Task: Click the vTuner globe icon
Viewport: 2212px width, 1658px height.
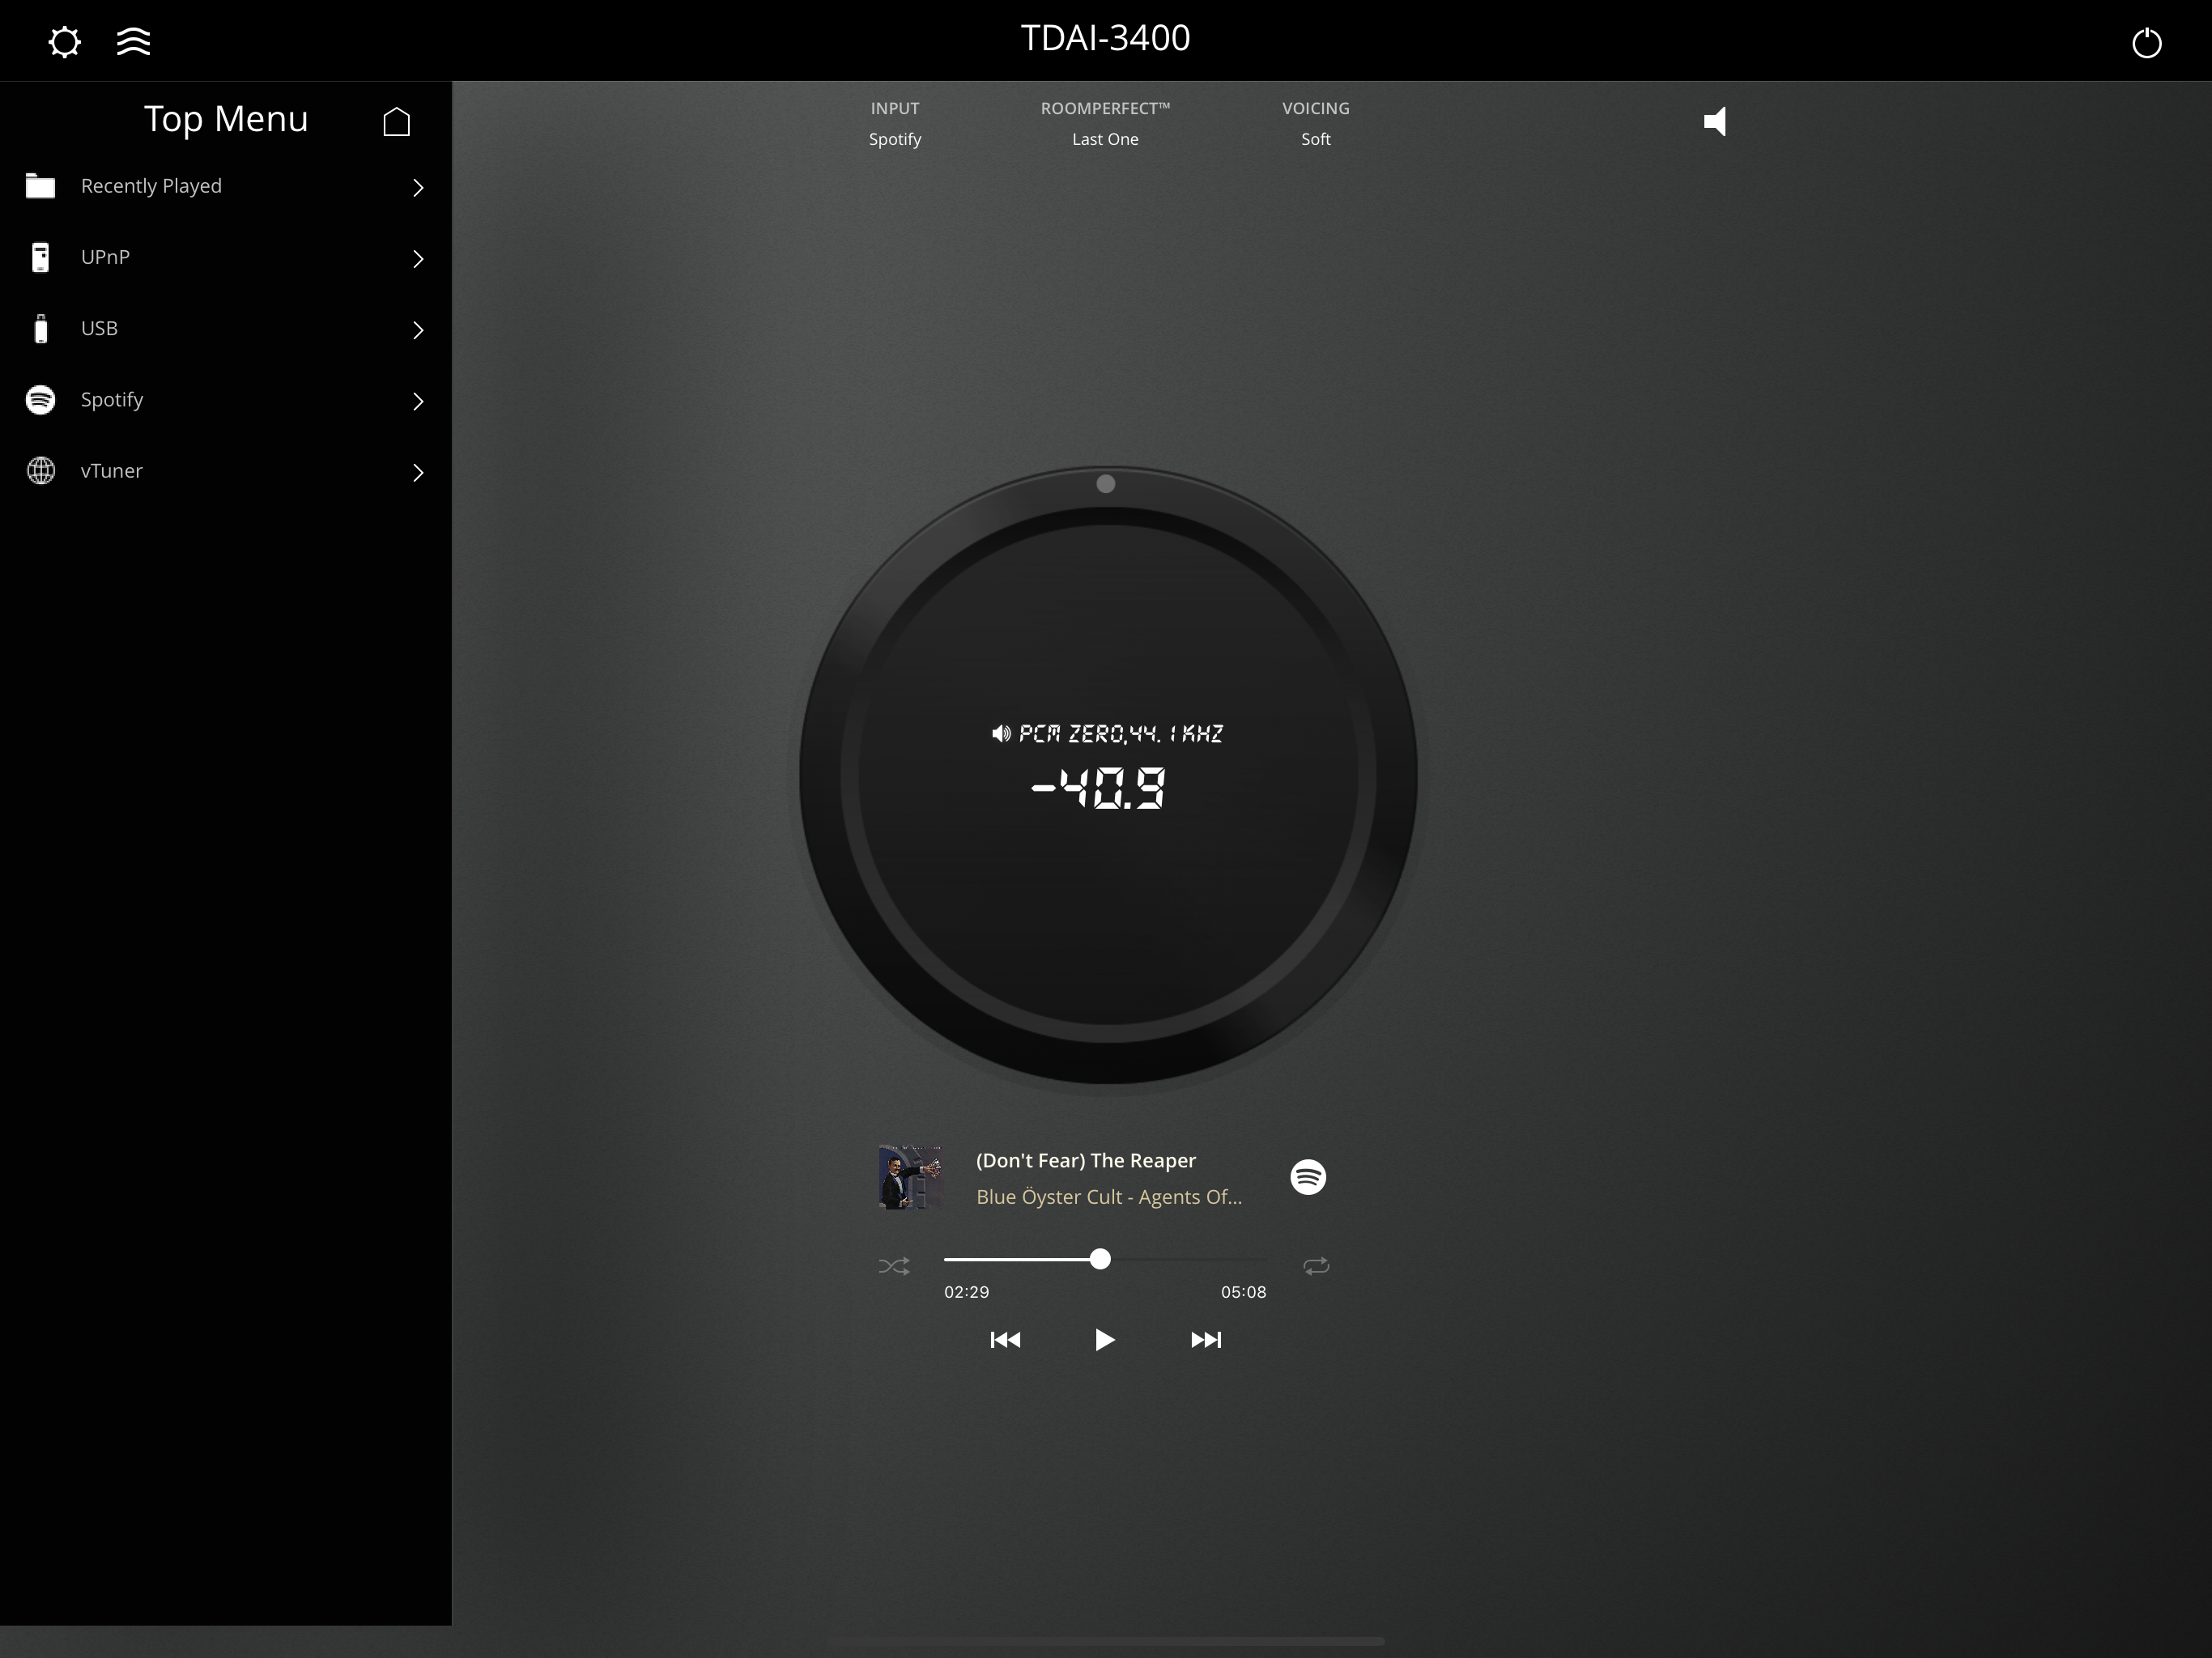Action: tap(40, 470)
